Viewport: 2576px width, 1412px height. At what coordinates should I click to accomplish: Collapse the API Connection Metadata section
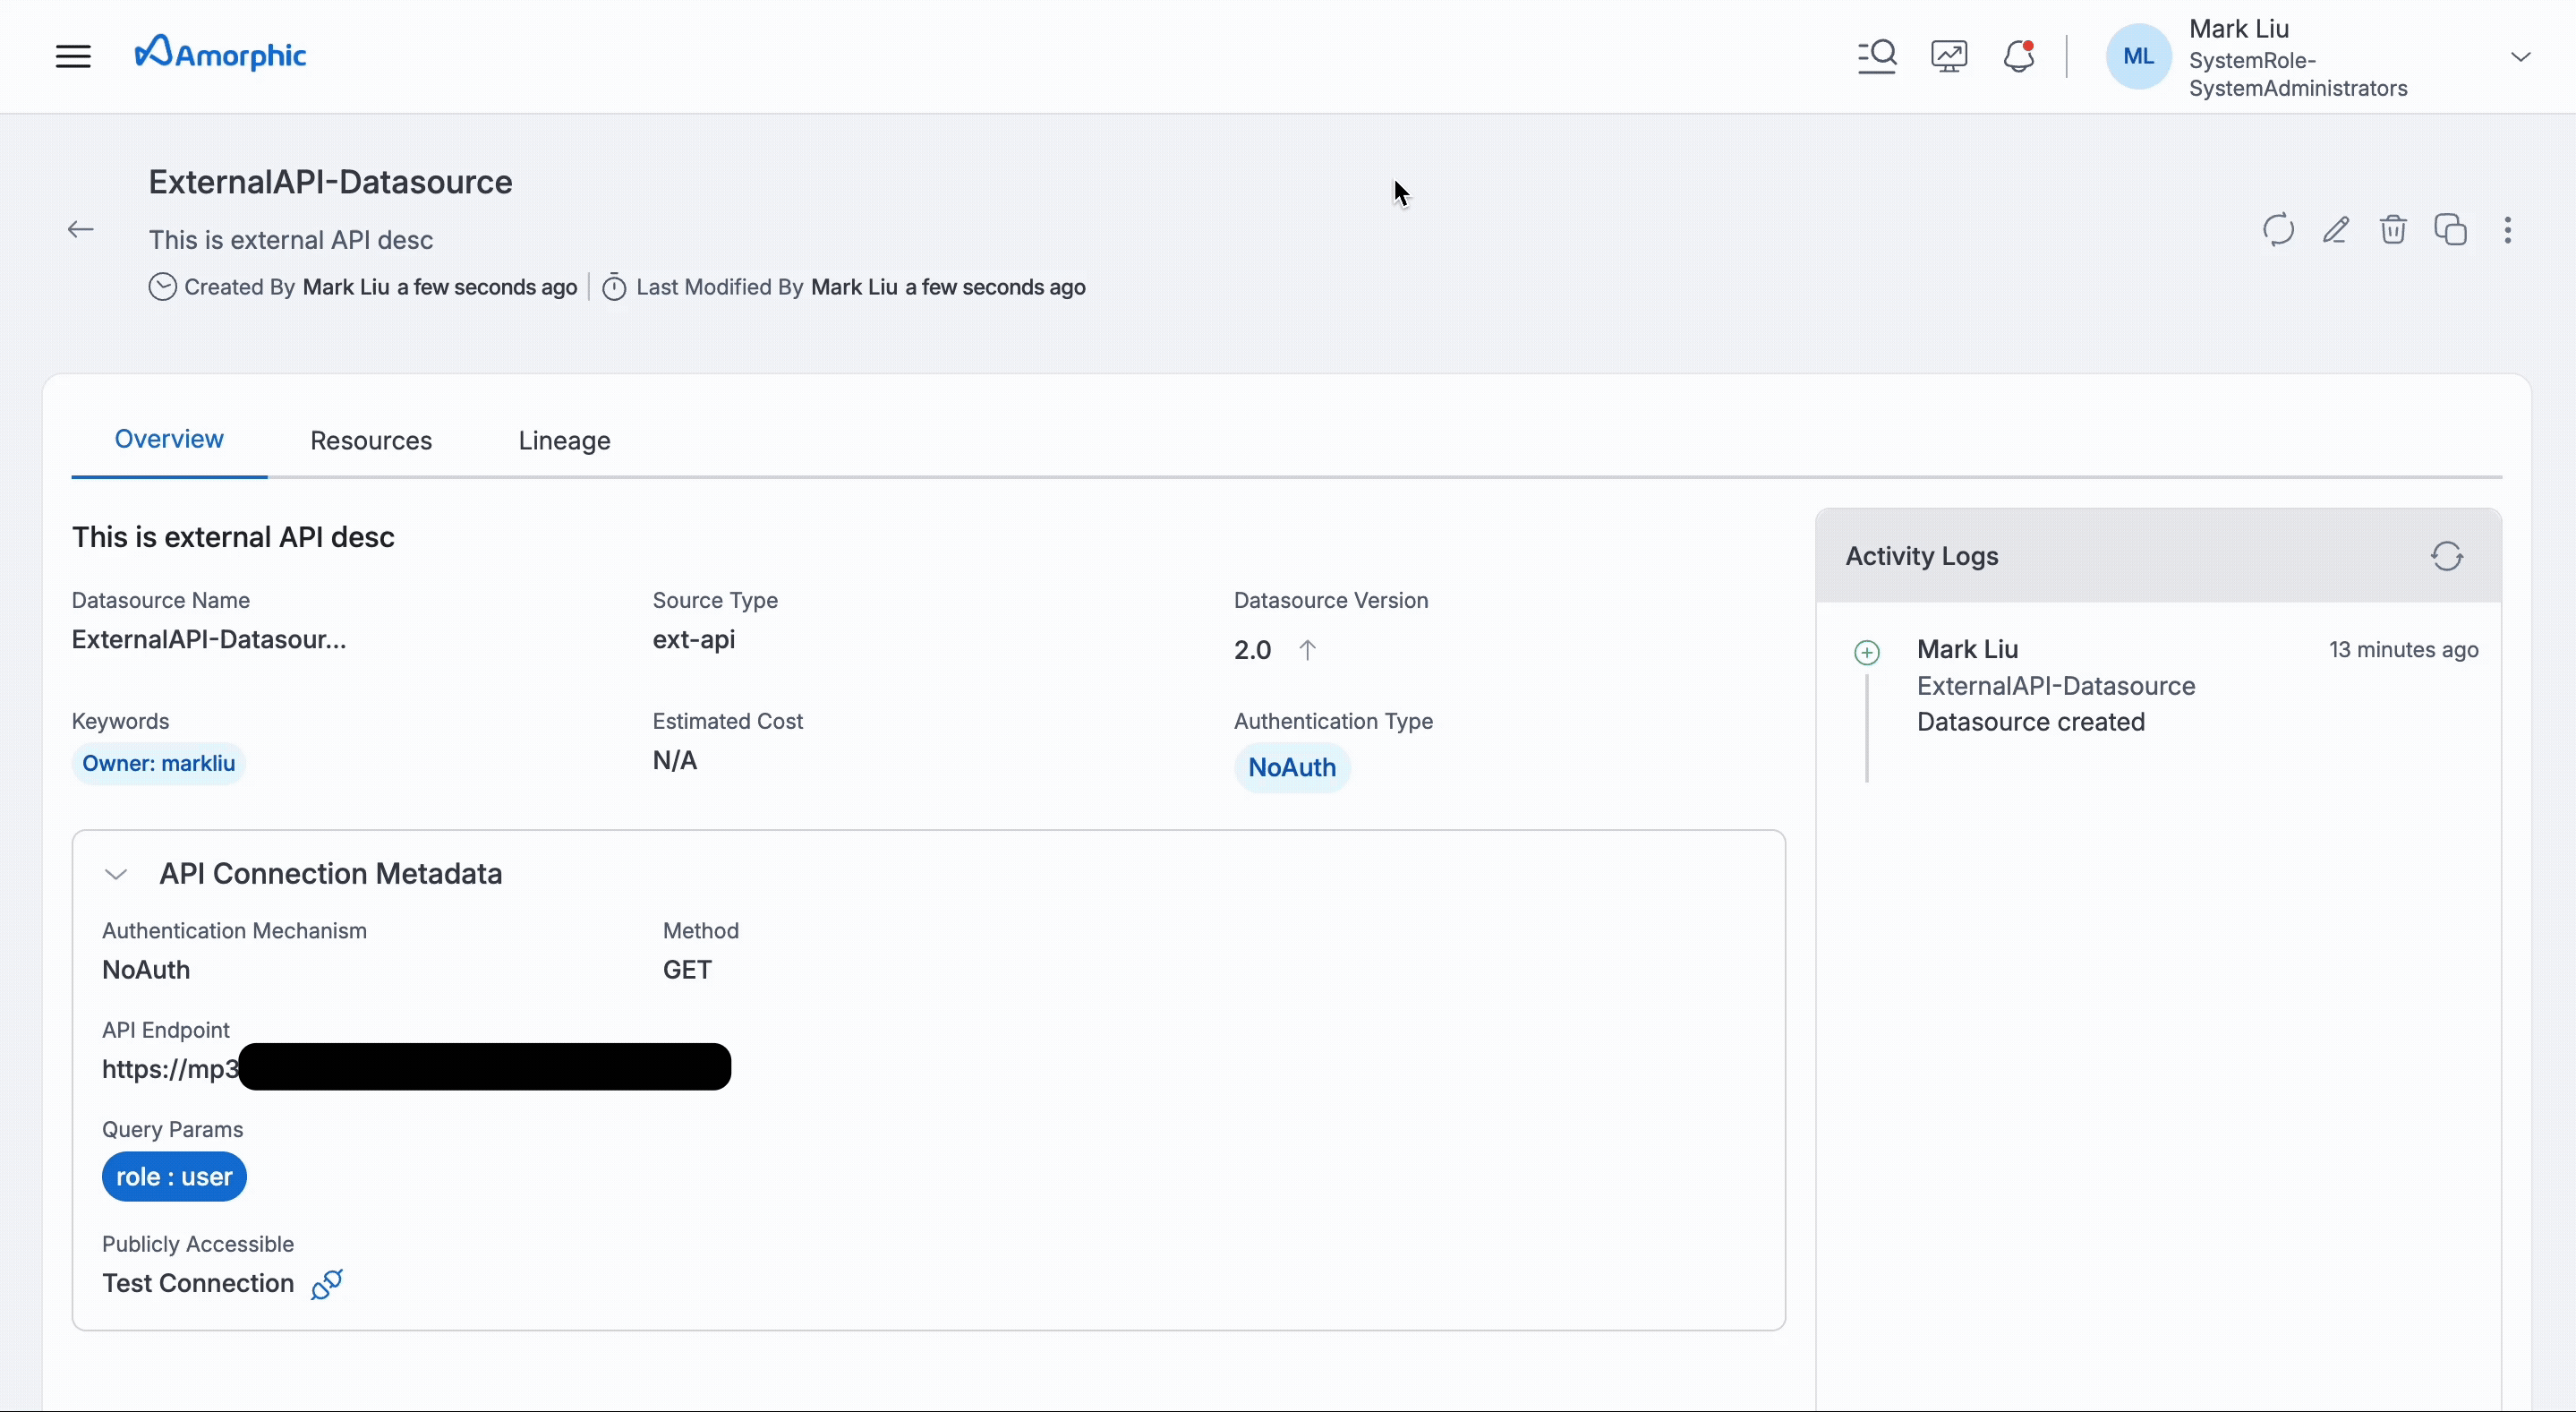[x=116, y=873]
